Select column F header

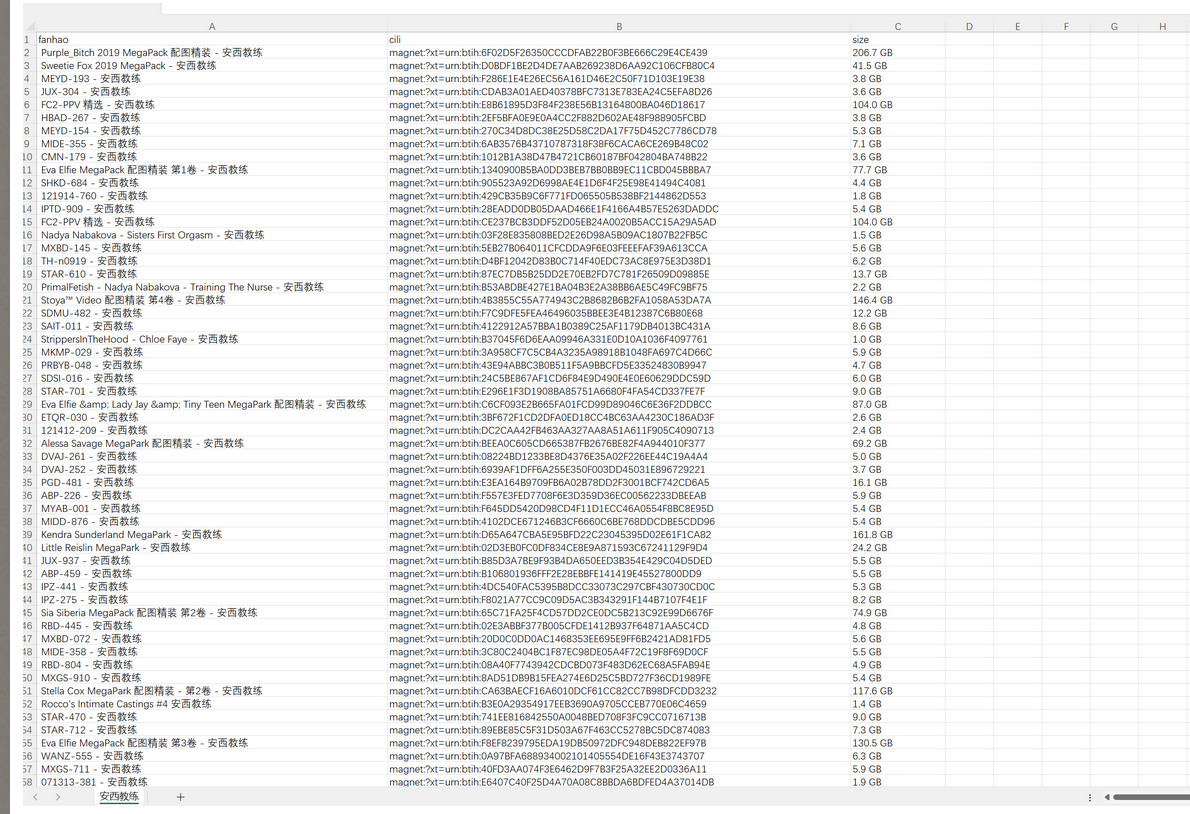(x=1065, y=27)
